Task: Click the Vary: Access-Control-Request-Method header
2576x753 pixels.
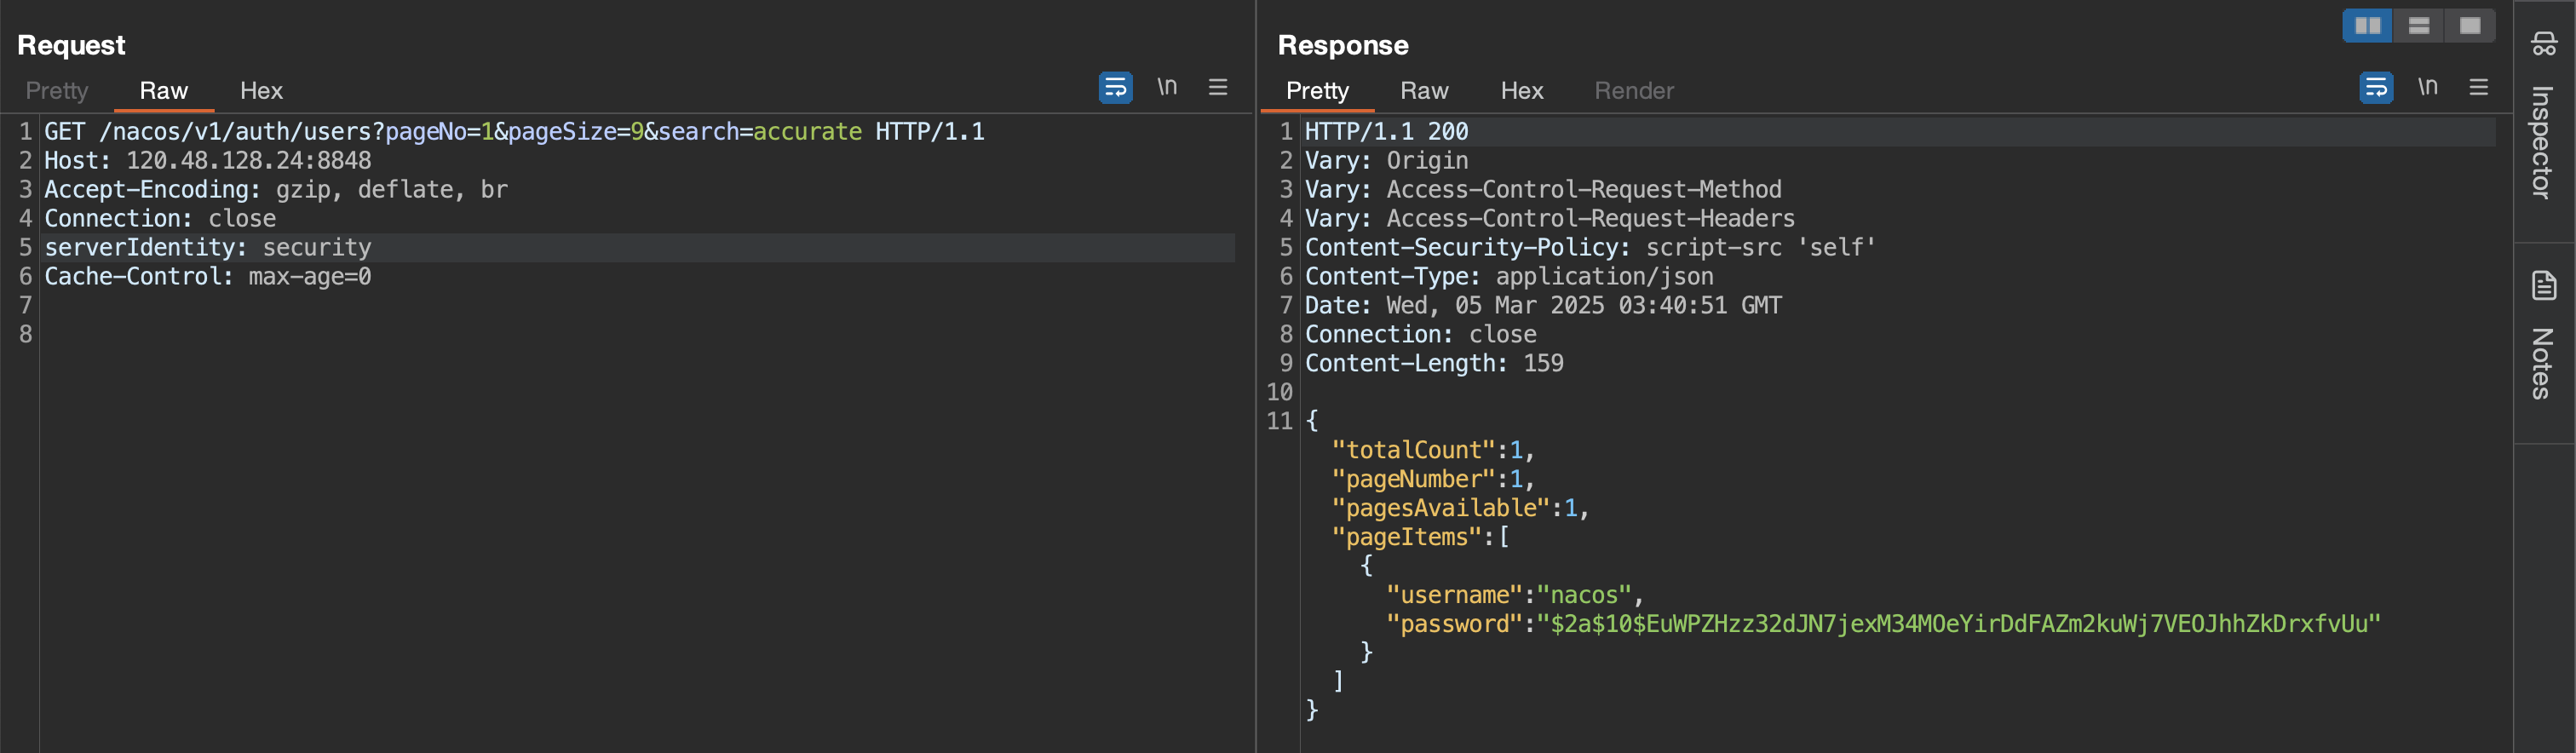Action: (x=1543, y=190)
